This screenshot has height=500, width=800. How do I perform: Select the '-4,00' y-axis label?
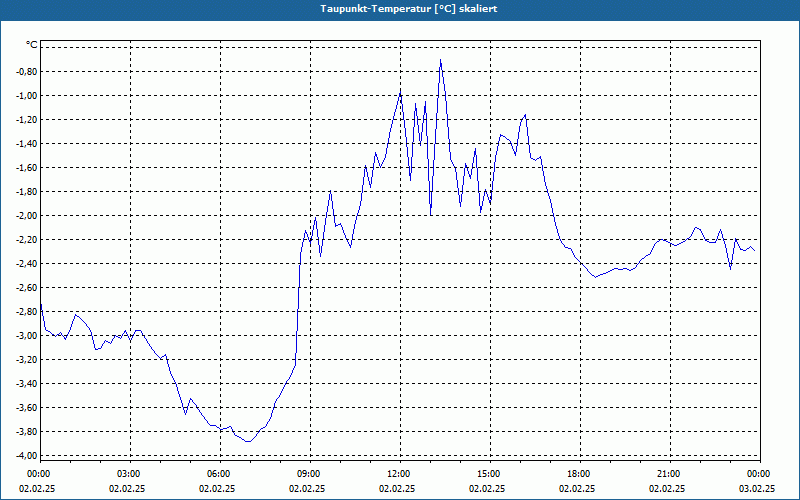27,455
